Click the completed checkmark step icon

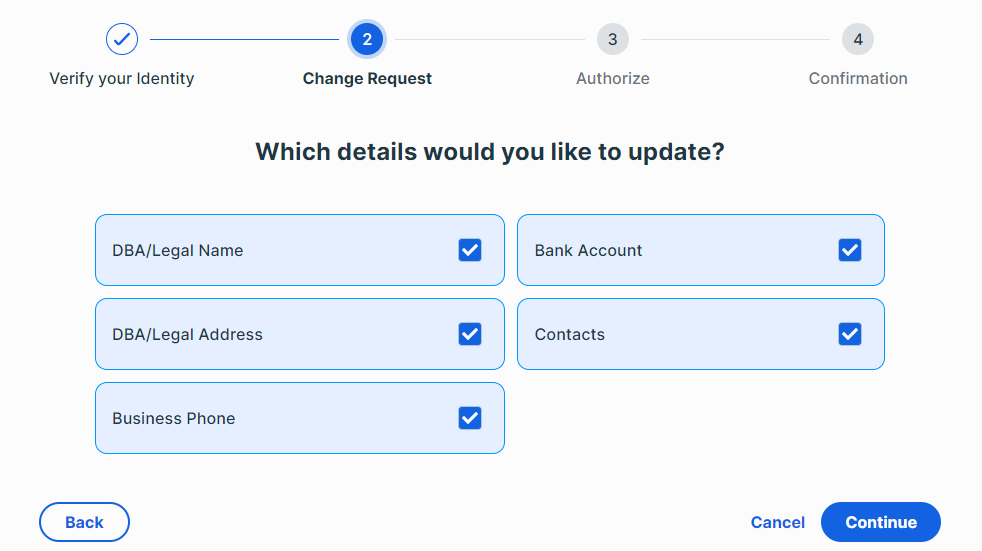pyautogui.click(x=122, y=40)
